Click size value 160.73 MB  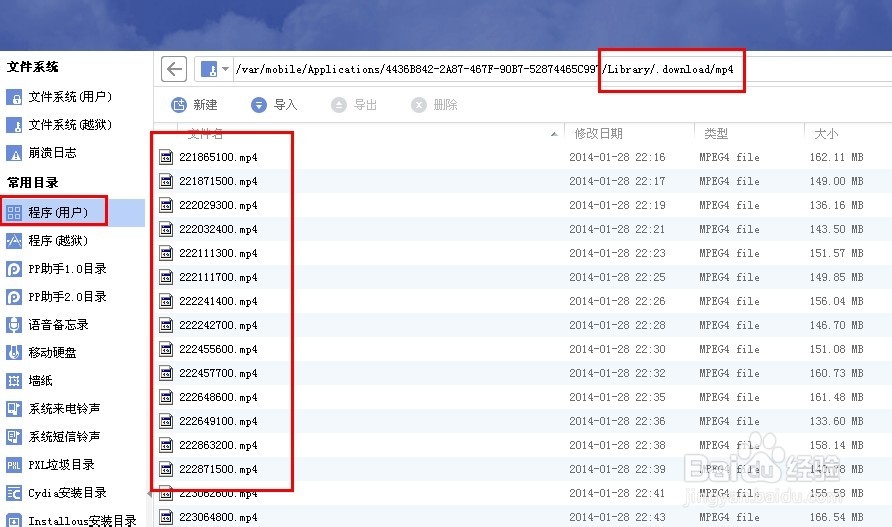[836, 373]
